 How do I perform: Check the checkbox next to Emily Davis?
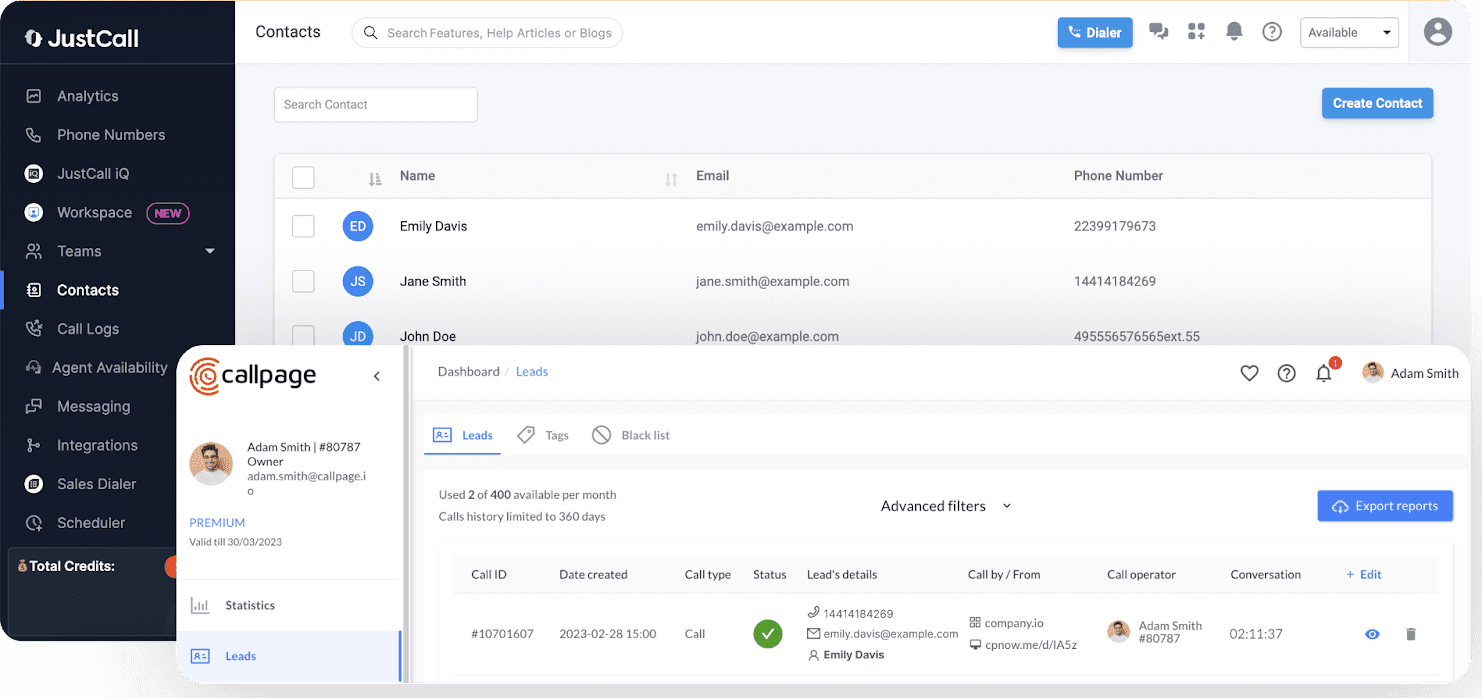(303, 226)
